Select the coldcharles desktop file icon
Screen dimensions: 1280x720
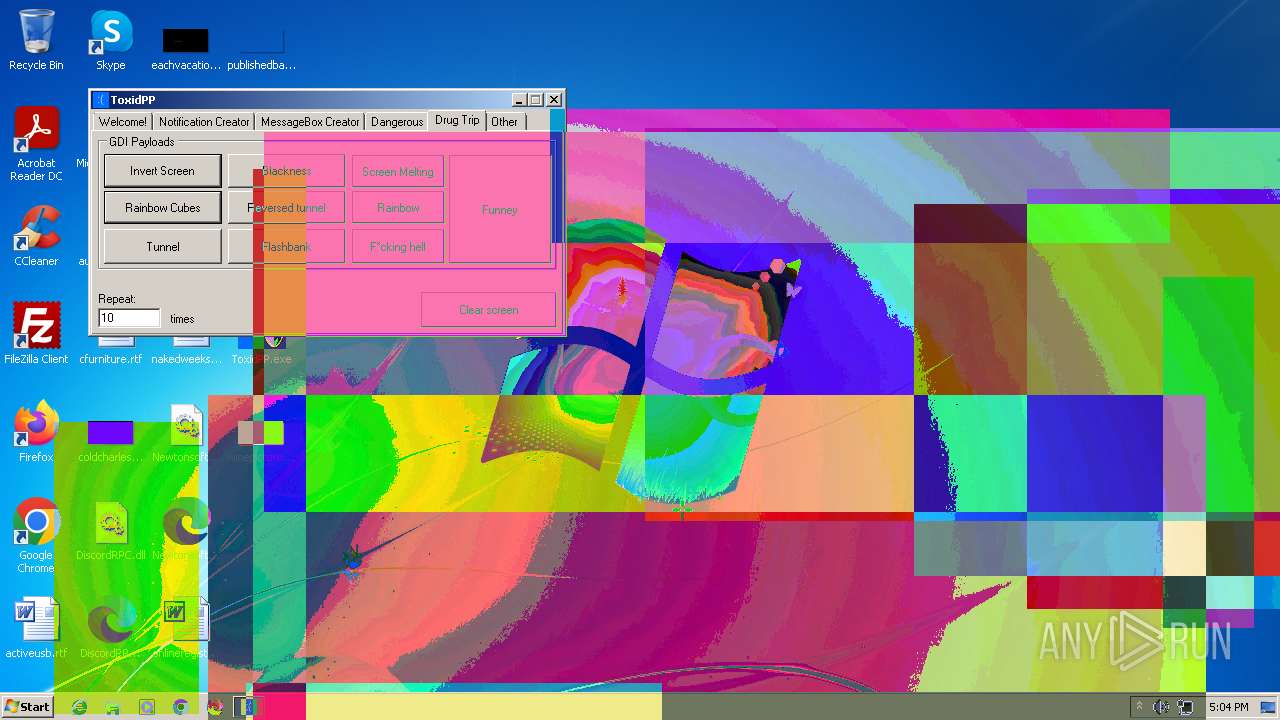click(x=110, y=440)
